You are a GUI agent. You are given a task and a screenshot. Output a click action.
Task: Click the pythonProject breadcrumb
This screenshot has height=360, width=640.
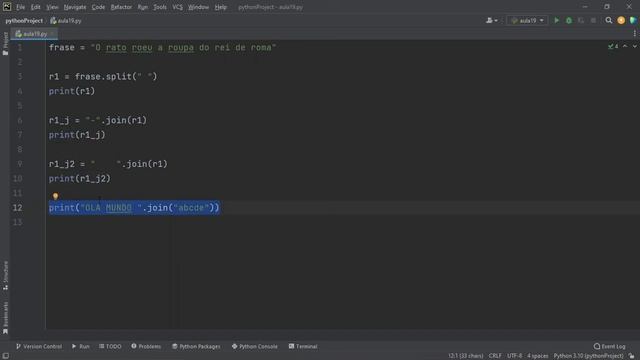(24, 20)
